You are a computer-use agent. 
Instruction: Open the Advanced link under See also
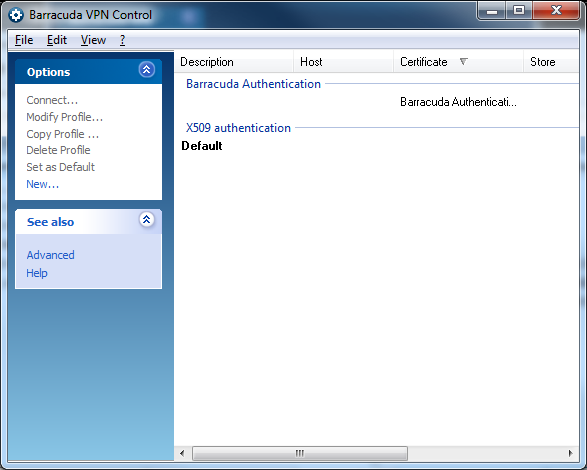[x=50, y=255]
